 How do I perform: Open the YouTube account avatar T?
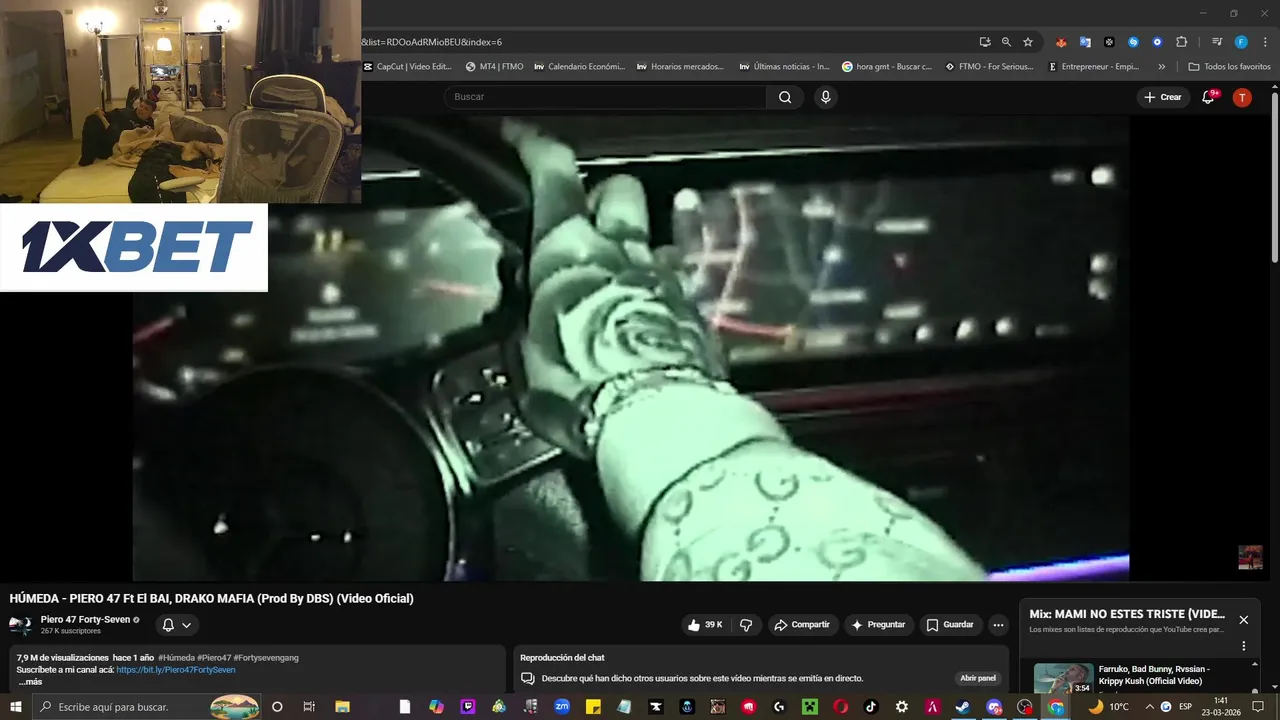click(x=1241, y=97)
